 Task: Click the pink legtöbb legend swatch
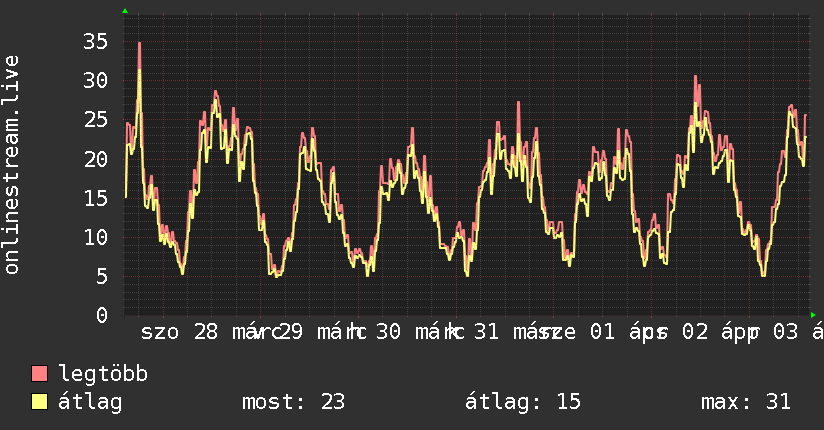click(39, 374)
